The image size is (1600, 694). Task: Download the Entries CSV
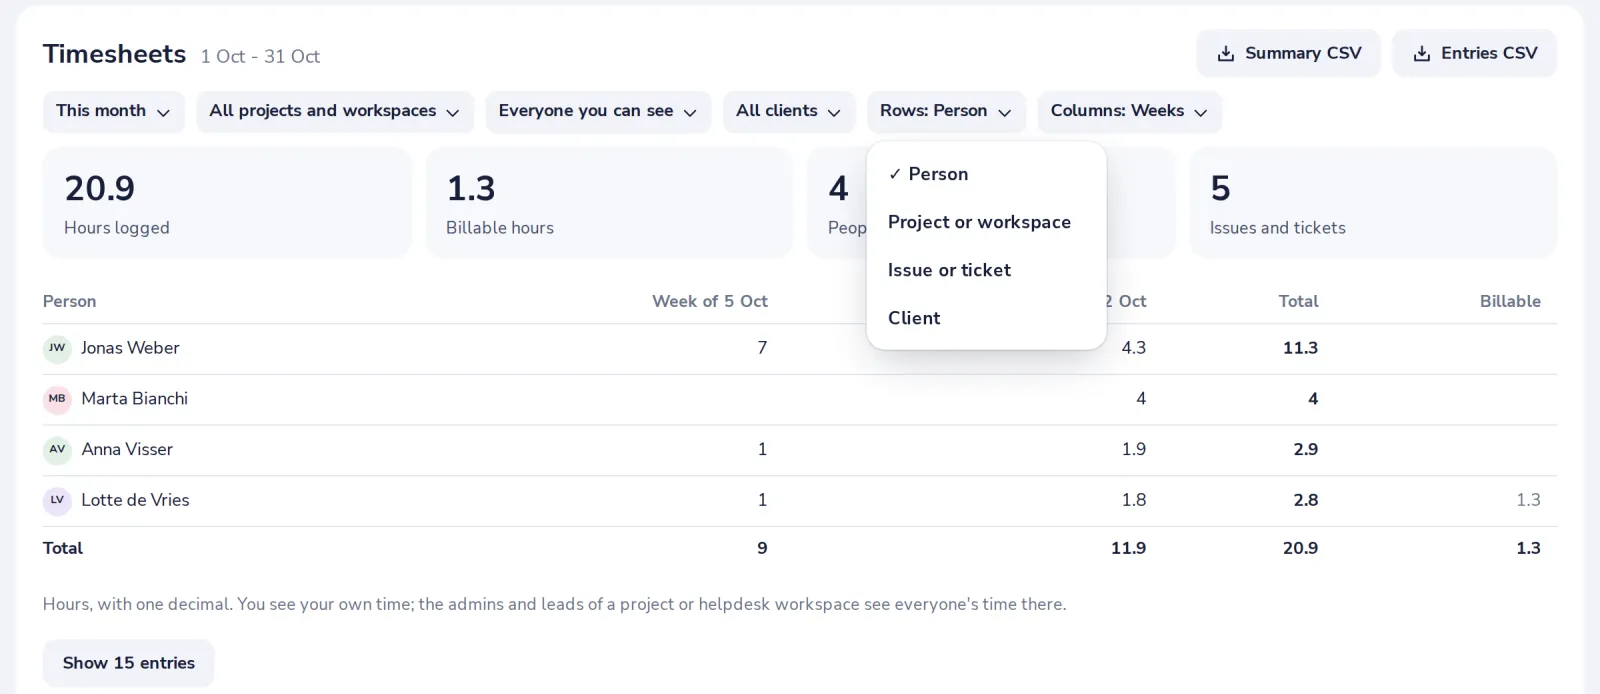click(1474, 54)
